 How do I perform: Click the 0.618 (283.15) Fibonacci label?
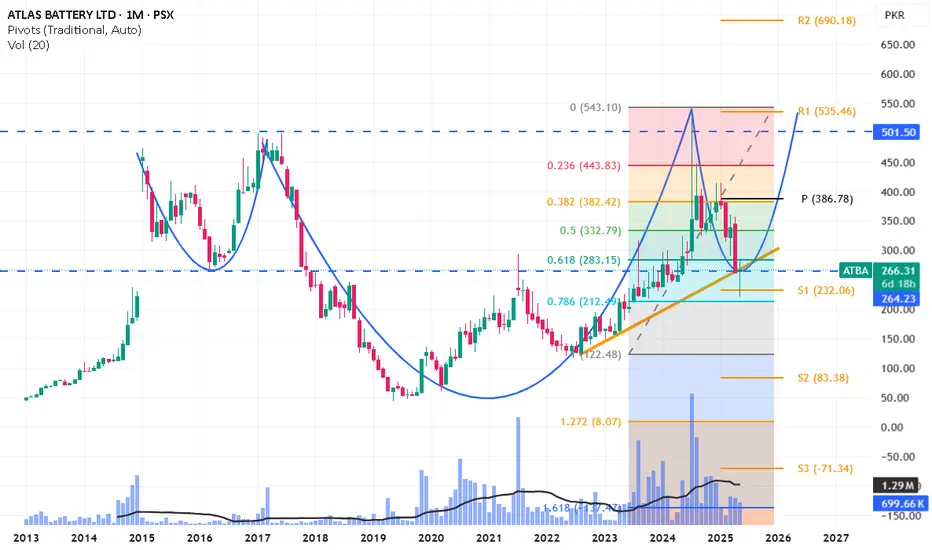(584, 260)
